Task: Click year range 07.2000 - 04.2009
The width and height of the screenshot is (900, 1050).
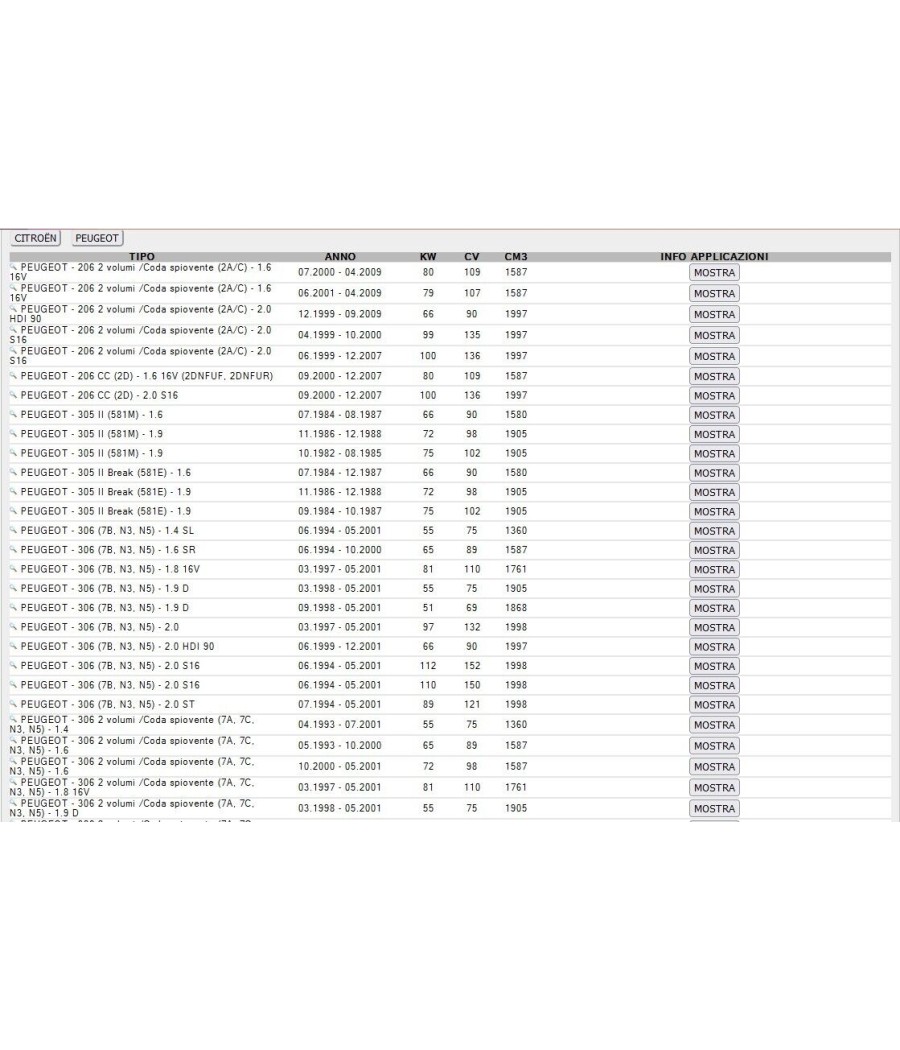Action: [x=340, y=273]
